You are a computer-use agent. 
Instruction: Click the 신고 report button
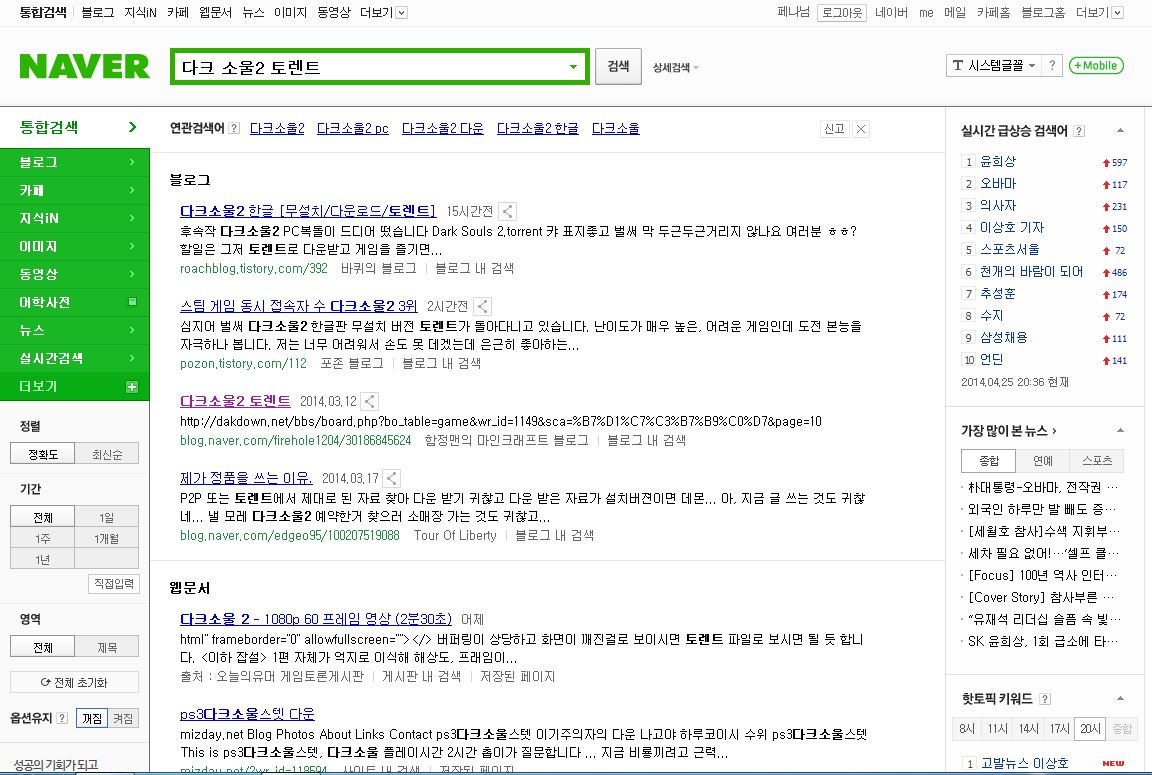click(x=834, y=129)
